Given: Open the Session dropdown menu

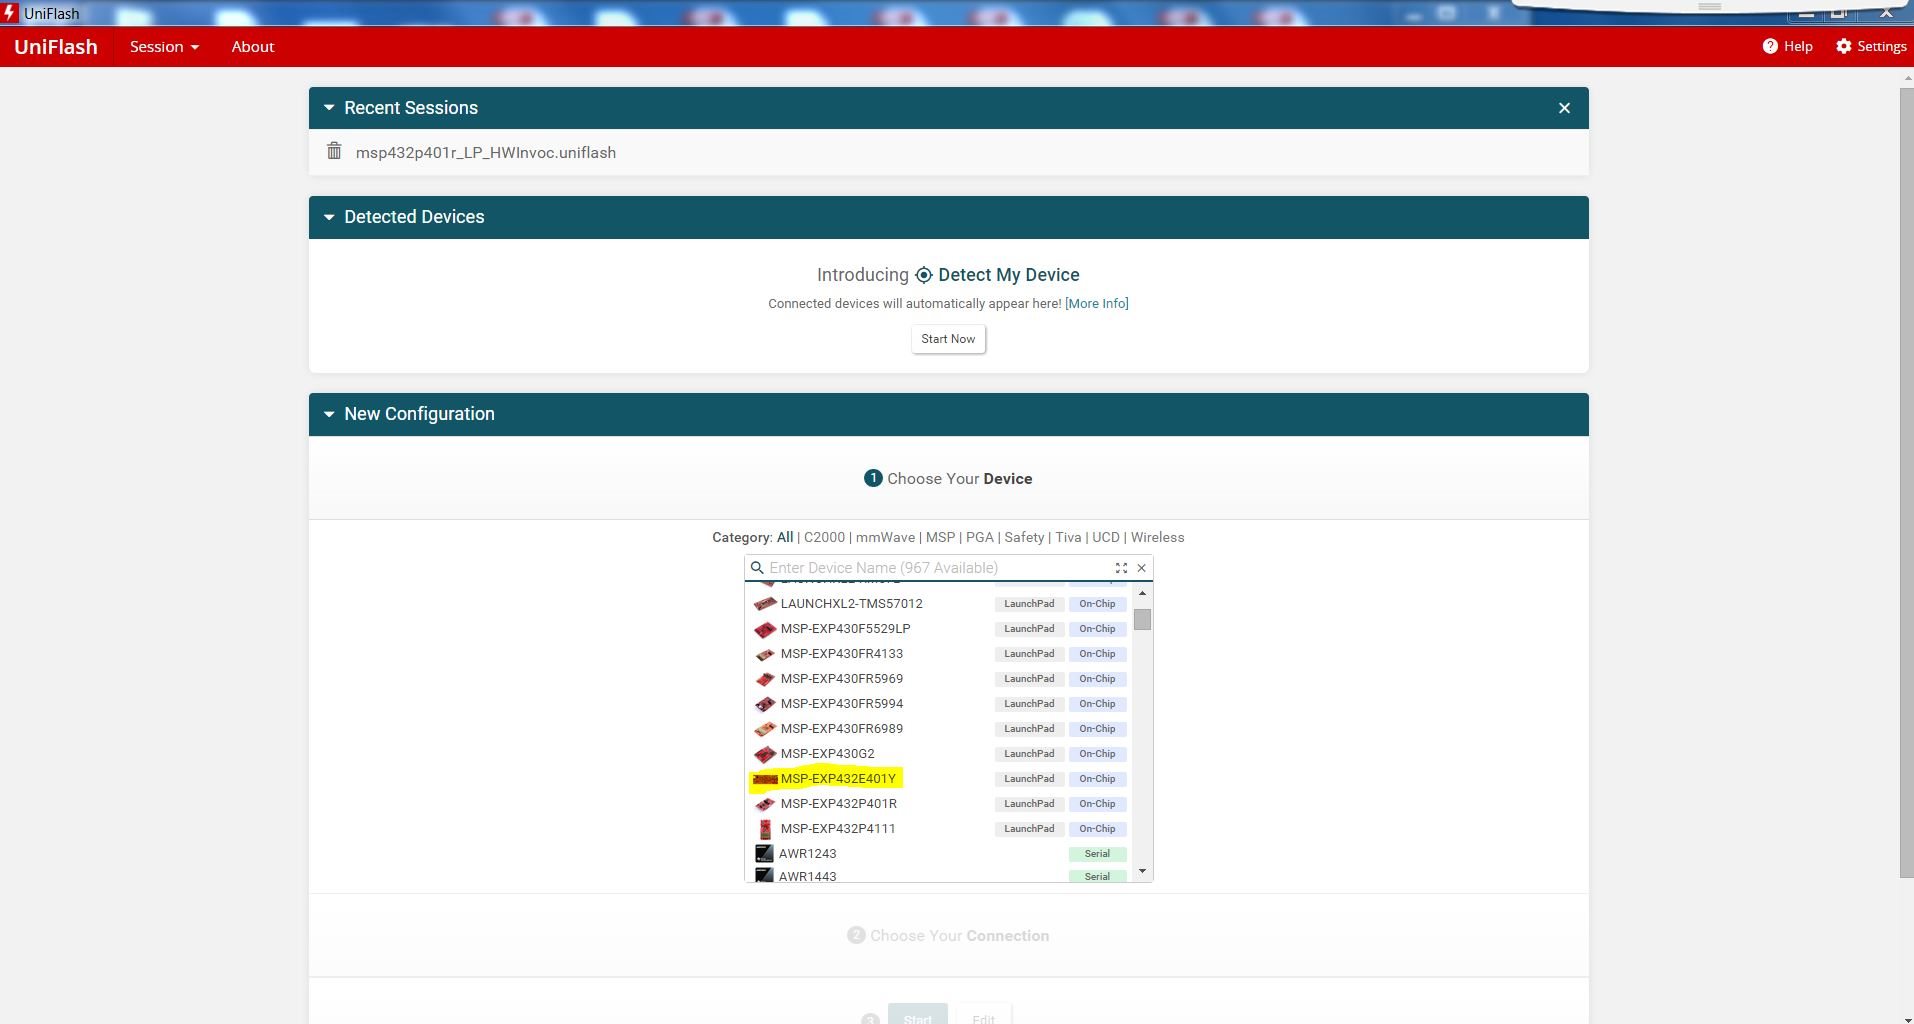Looking at the screenshot, I should (x=164, y=47).
